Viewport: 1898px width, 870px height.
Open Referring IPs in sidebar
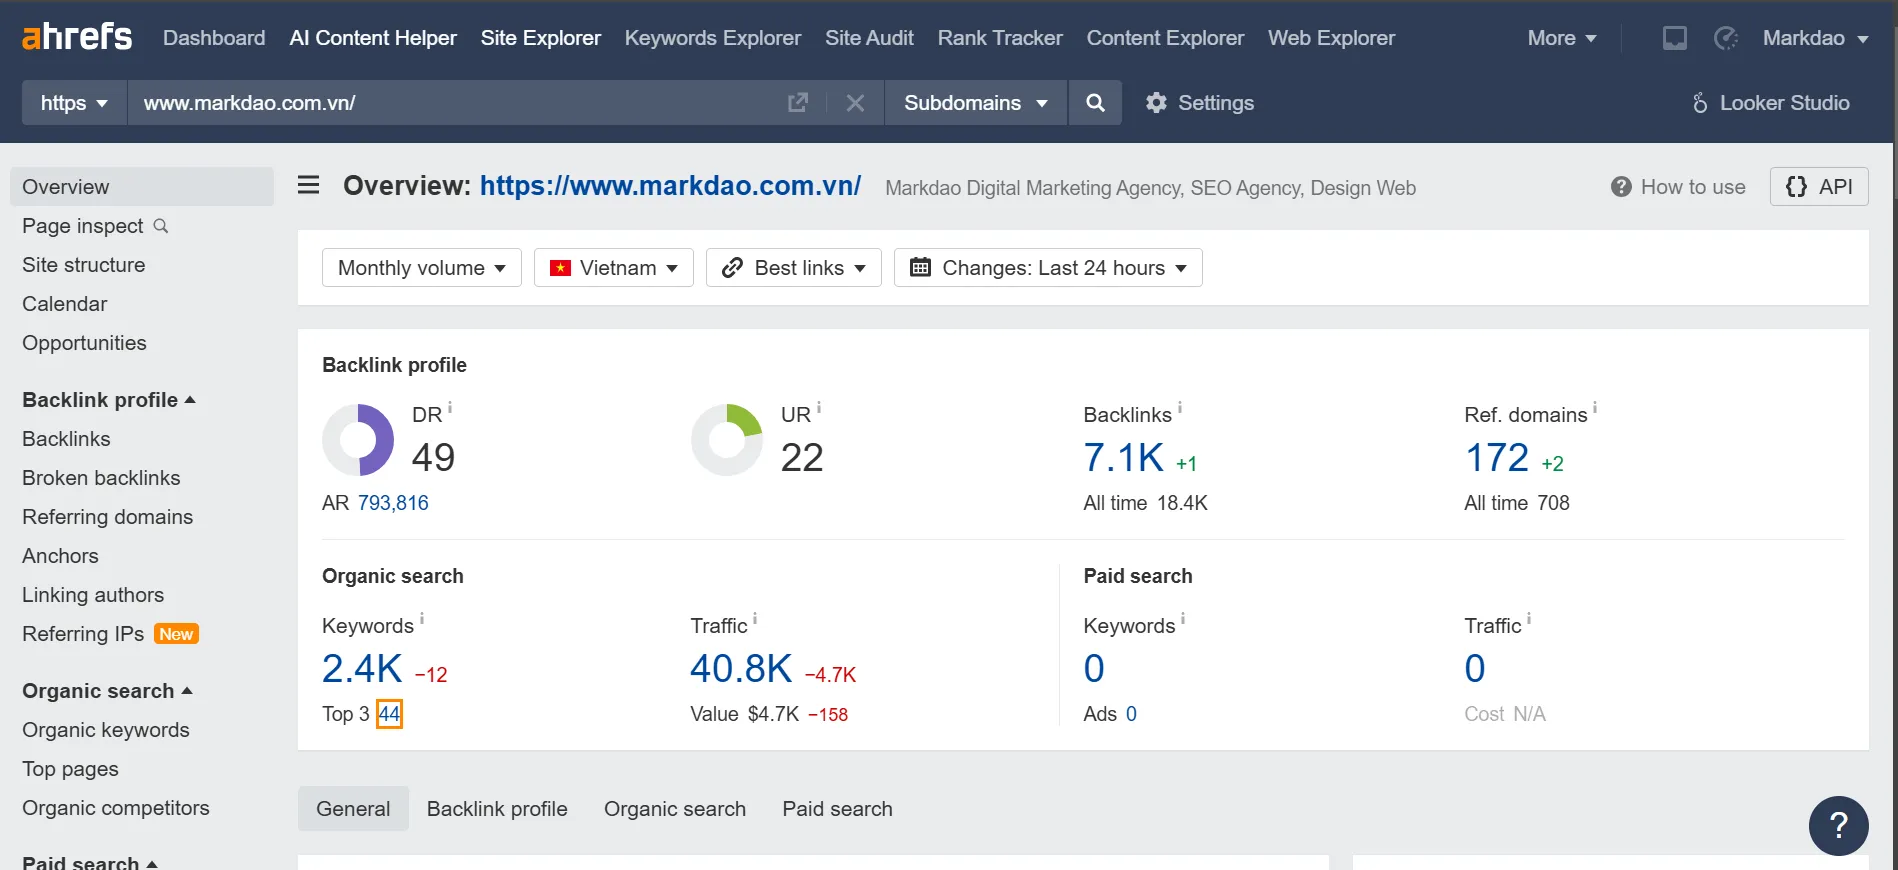click(x=110, y=634)
